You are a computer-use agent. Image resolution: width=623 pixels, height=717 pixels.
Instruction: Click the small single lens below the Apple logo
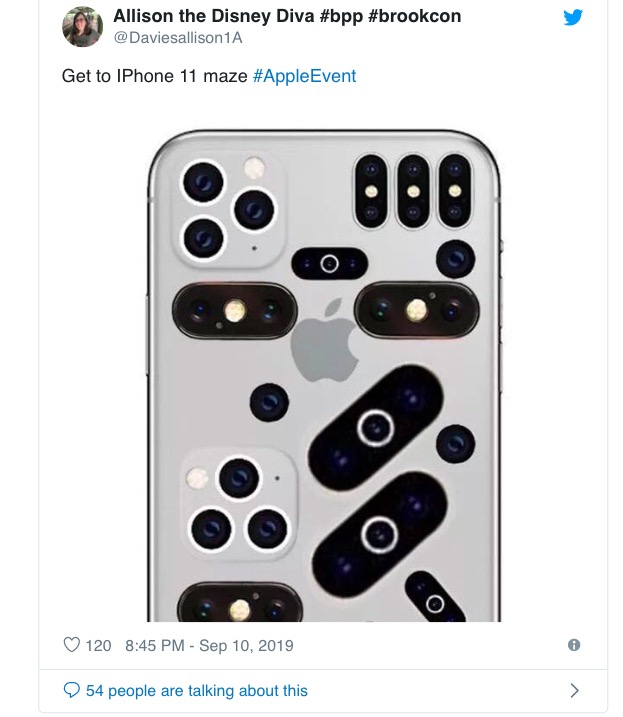point(269,403)
